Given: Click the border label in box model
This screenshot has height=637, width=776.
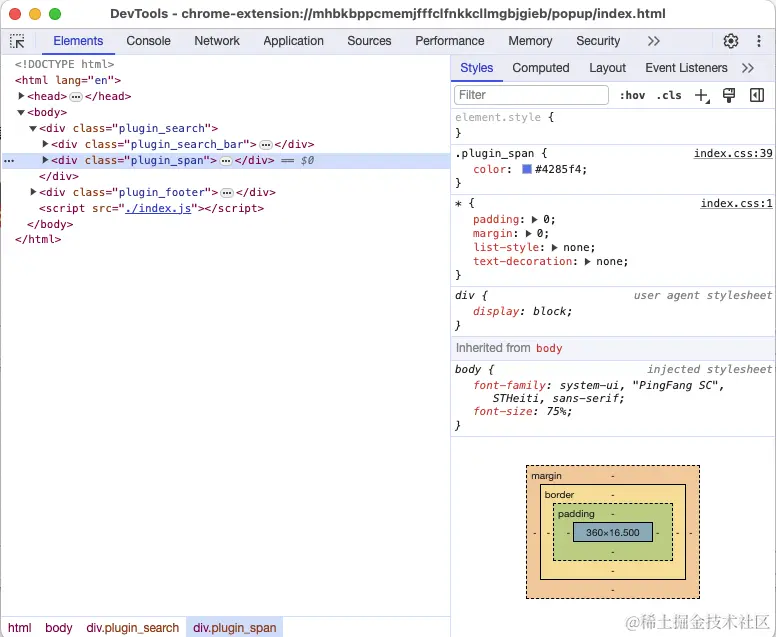Looking at the screenshot, I should pos(559,495).
